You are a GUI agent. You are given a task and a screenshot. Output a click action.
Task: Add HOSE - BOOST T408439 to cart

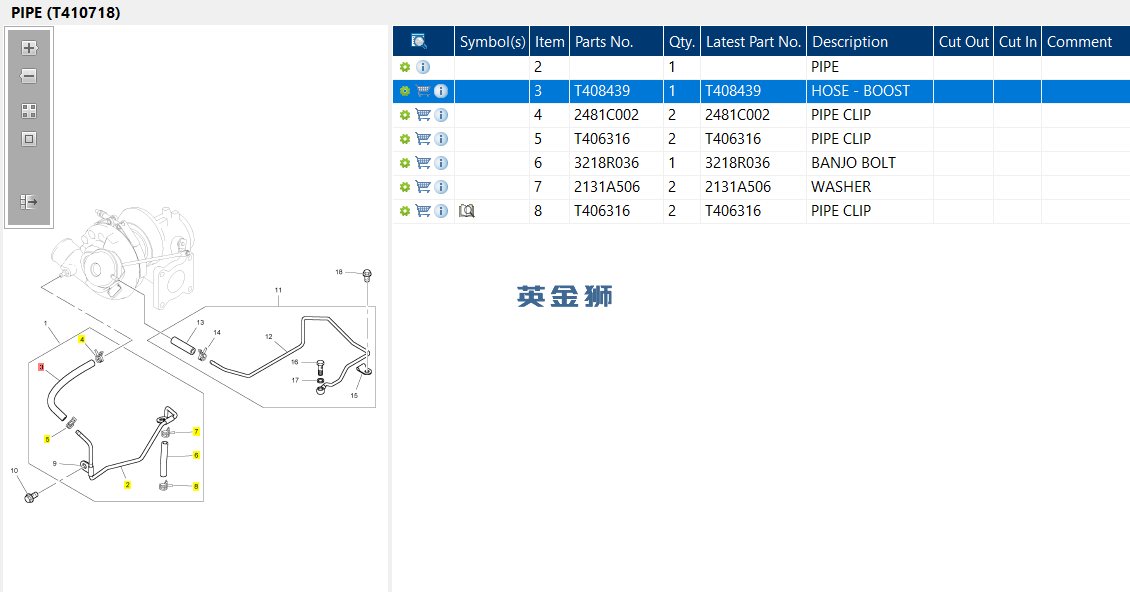tap(423, 91)
